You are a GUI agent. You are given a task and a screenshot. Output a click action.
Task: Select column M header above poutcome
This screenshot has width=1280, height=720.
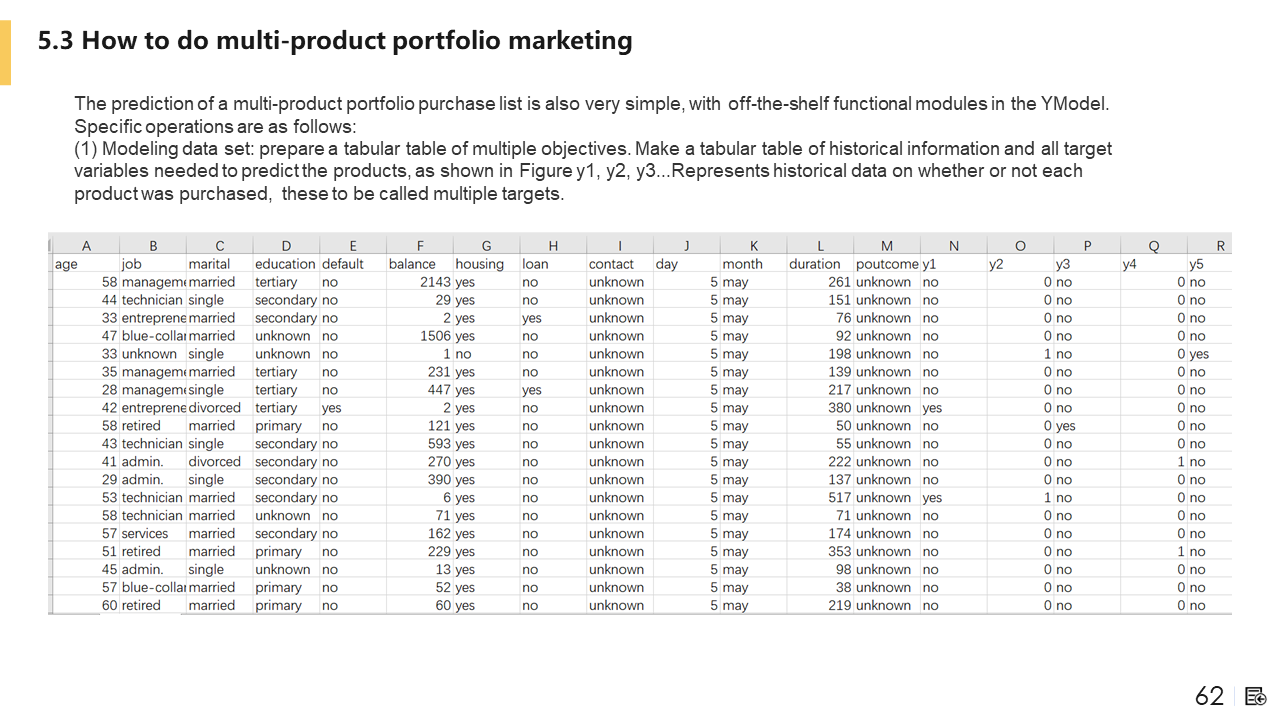(x=887, y=246)
